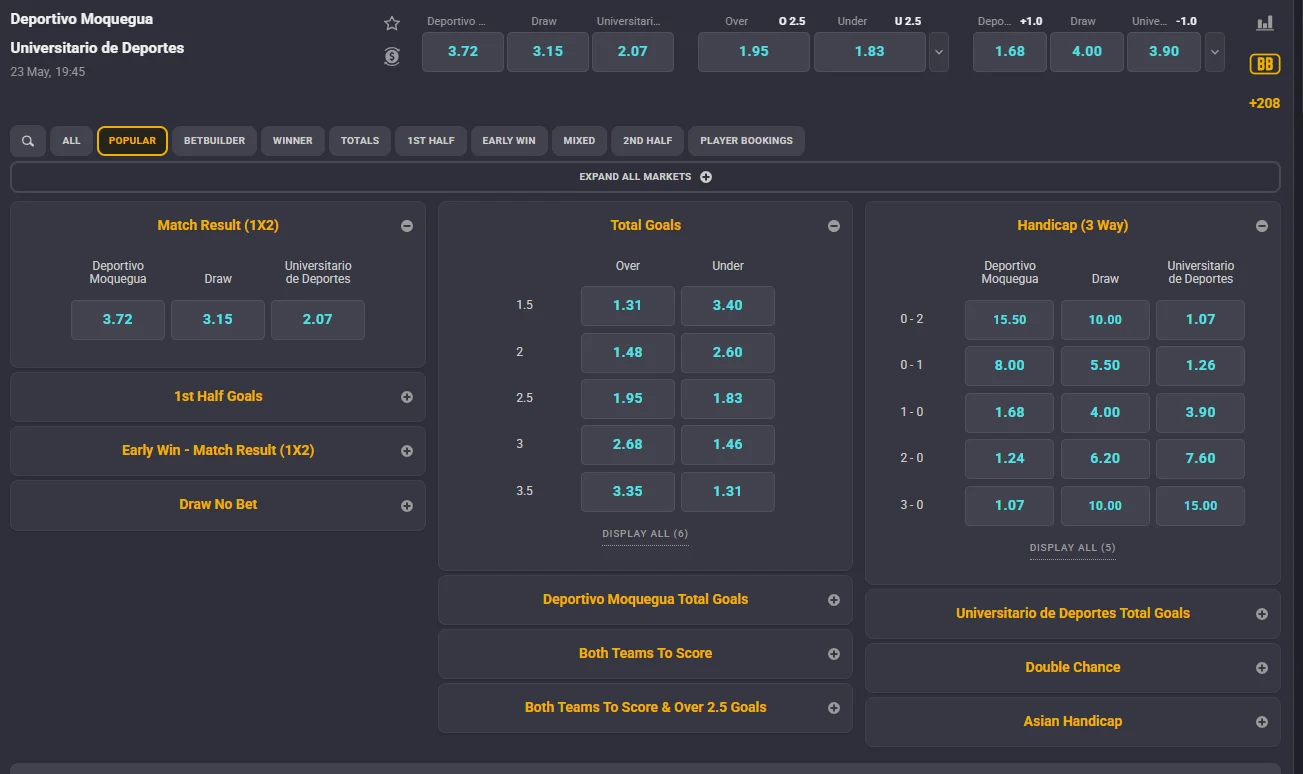Pick Draw 3.15 in Match Result panel
Viewport: 1303px width, 774px height.
pos(218,320)
